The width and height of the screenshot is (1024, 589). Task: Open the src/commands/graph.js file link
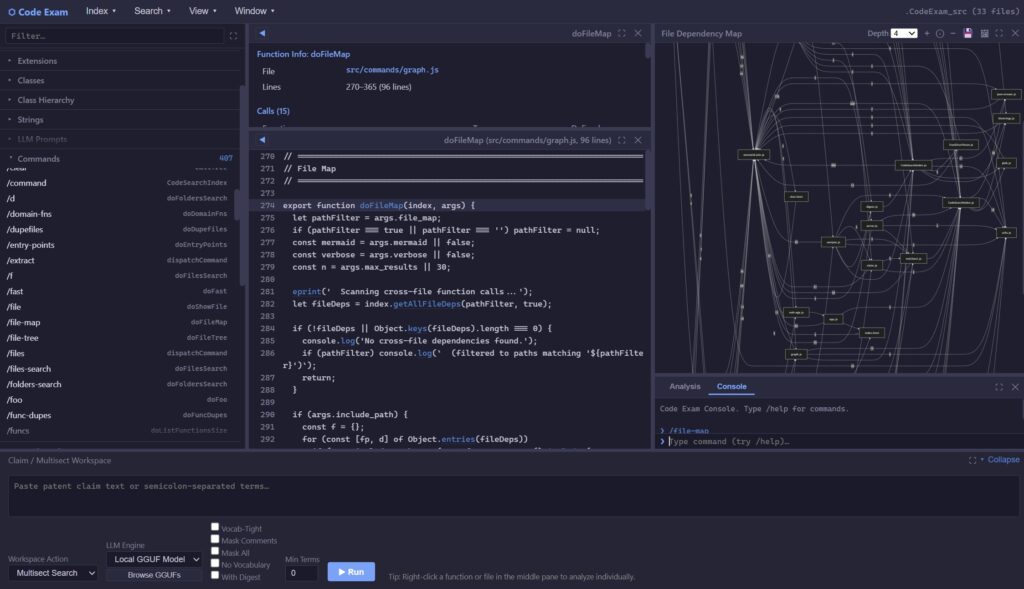392,70
